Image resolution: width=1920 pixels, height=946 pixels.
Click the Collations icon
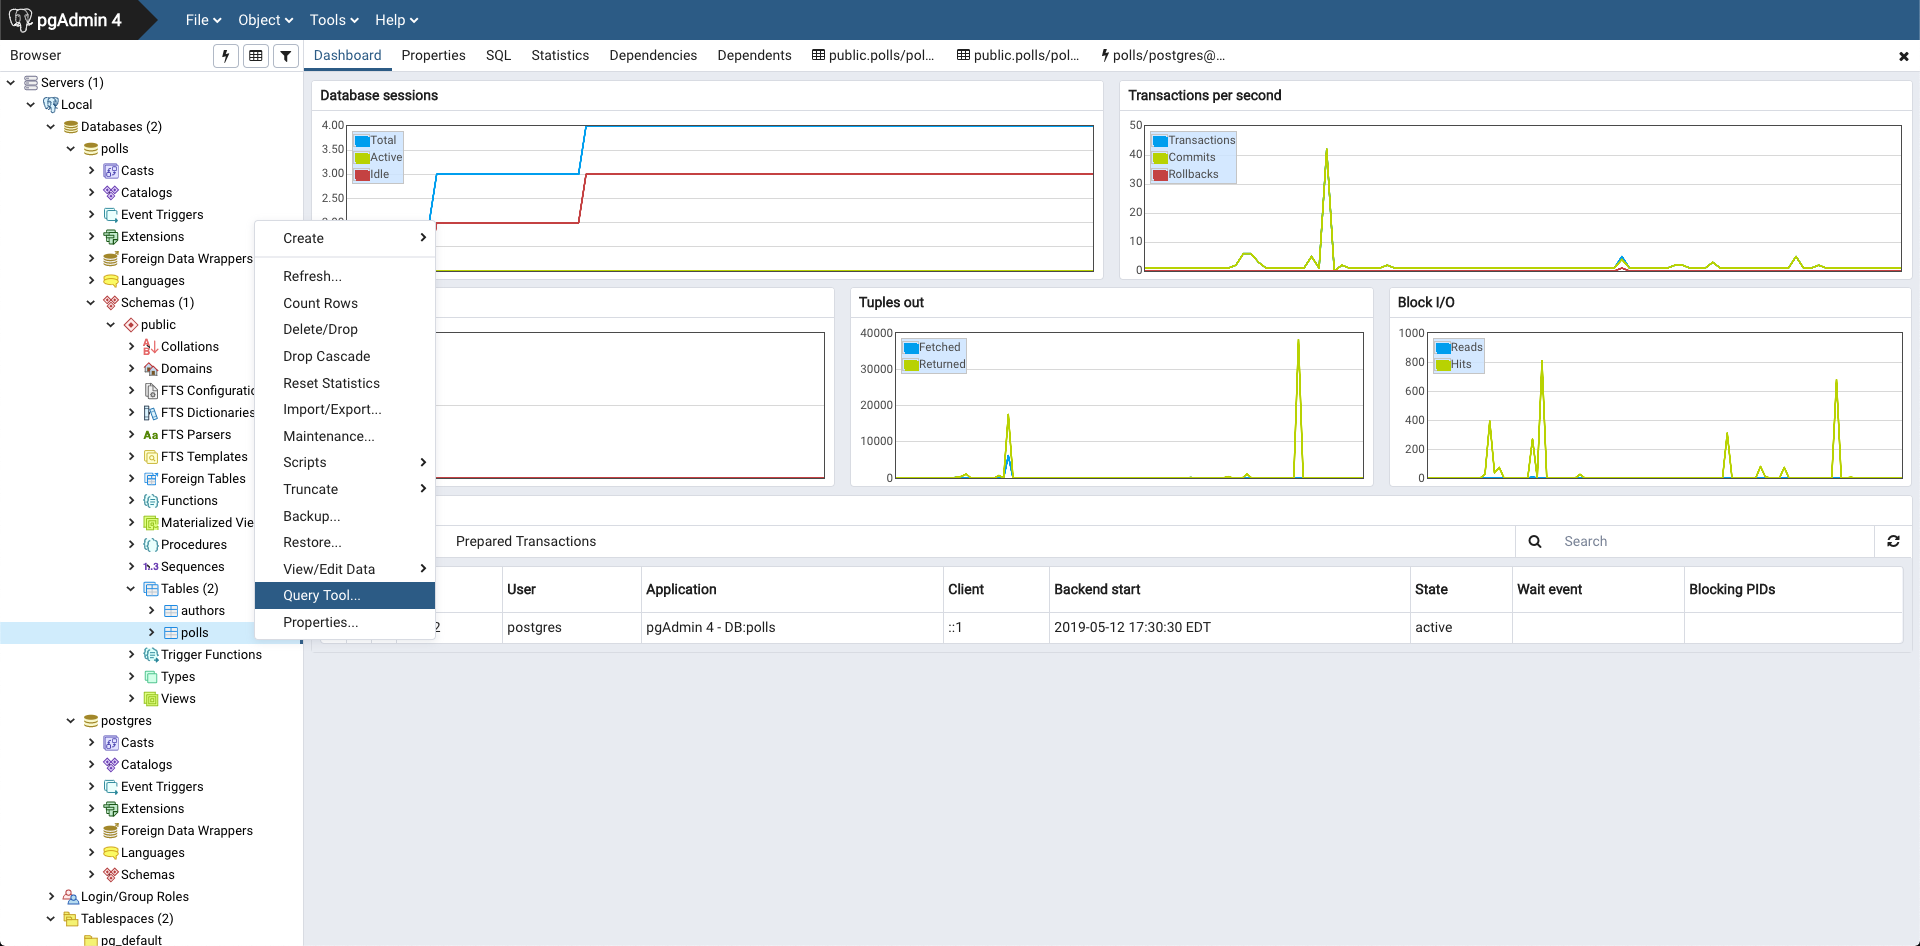(151, 347)
